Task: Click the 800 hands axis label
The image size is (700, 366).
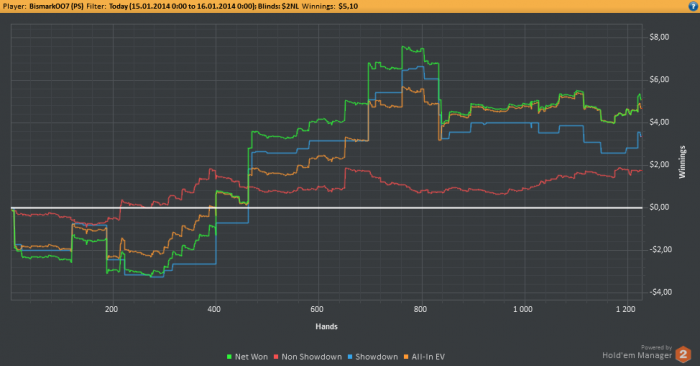Action: click(x=420, y=309)
